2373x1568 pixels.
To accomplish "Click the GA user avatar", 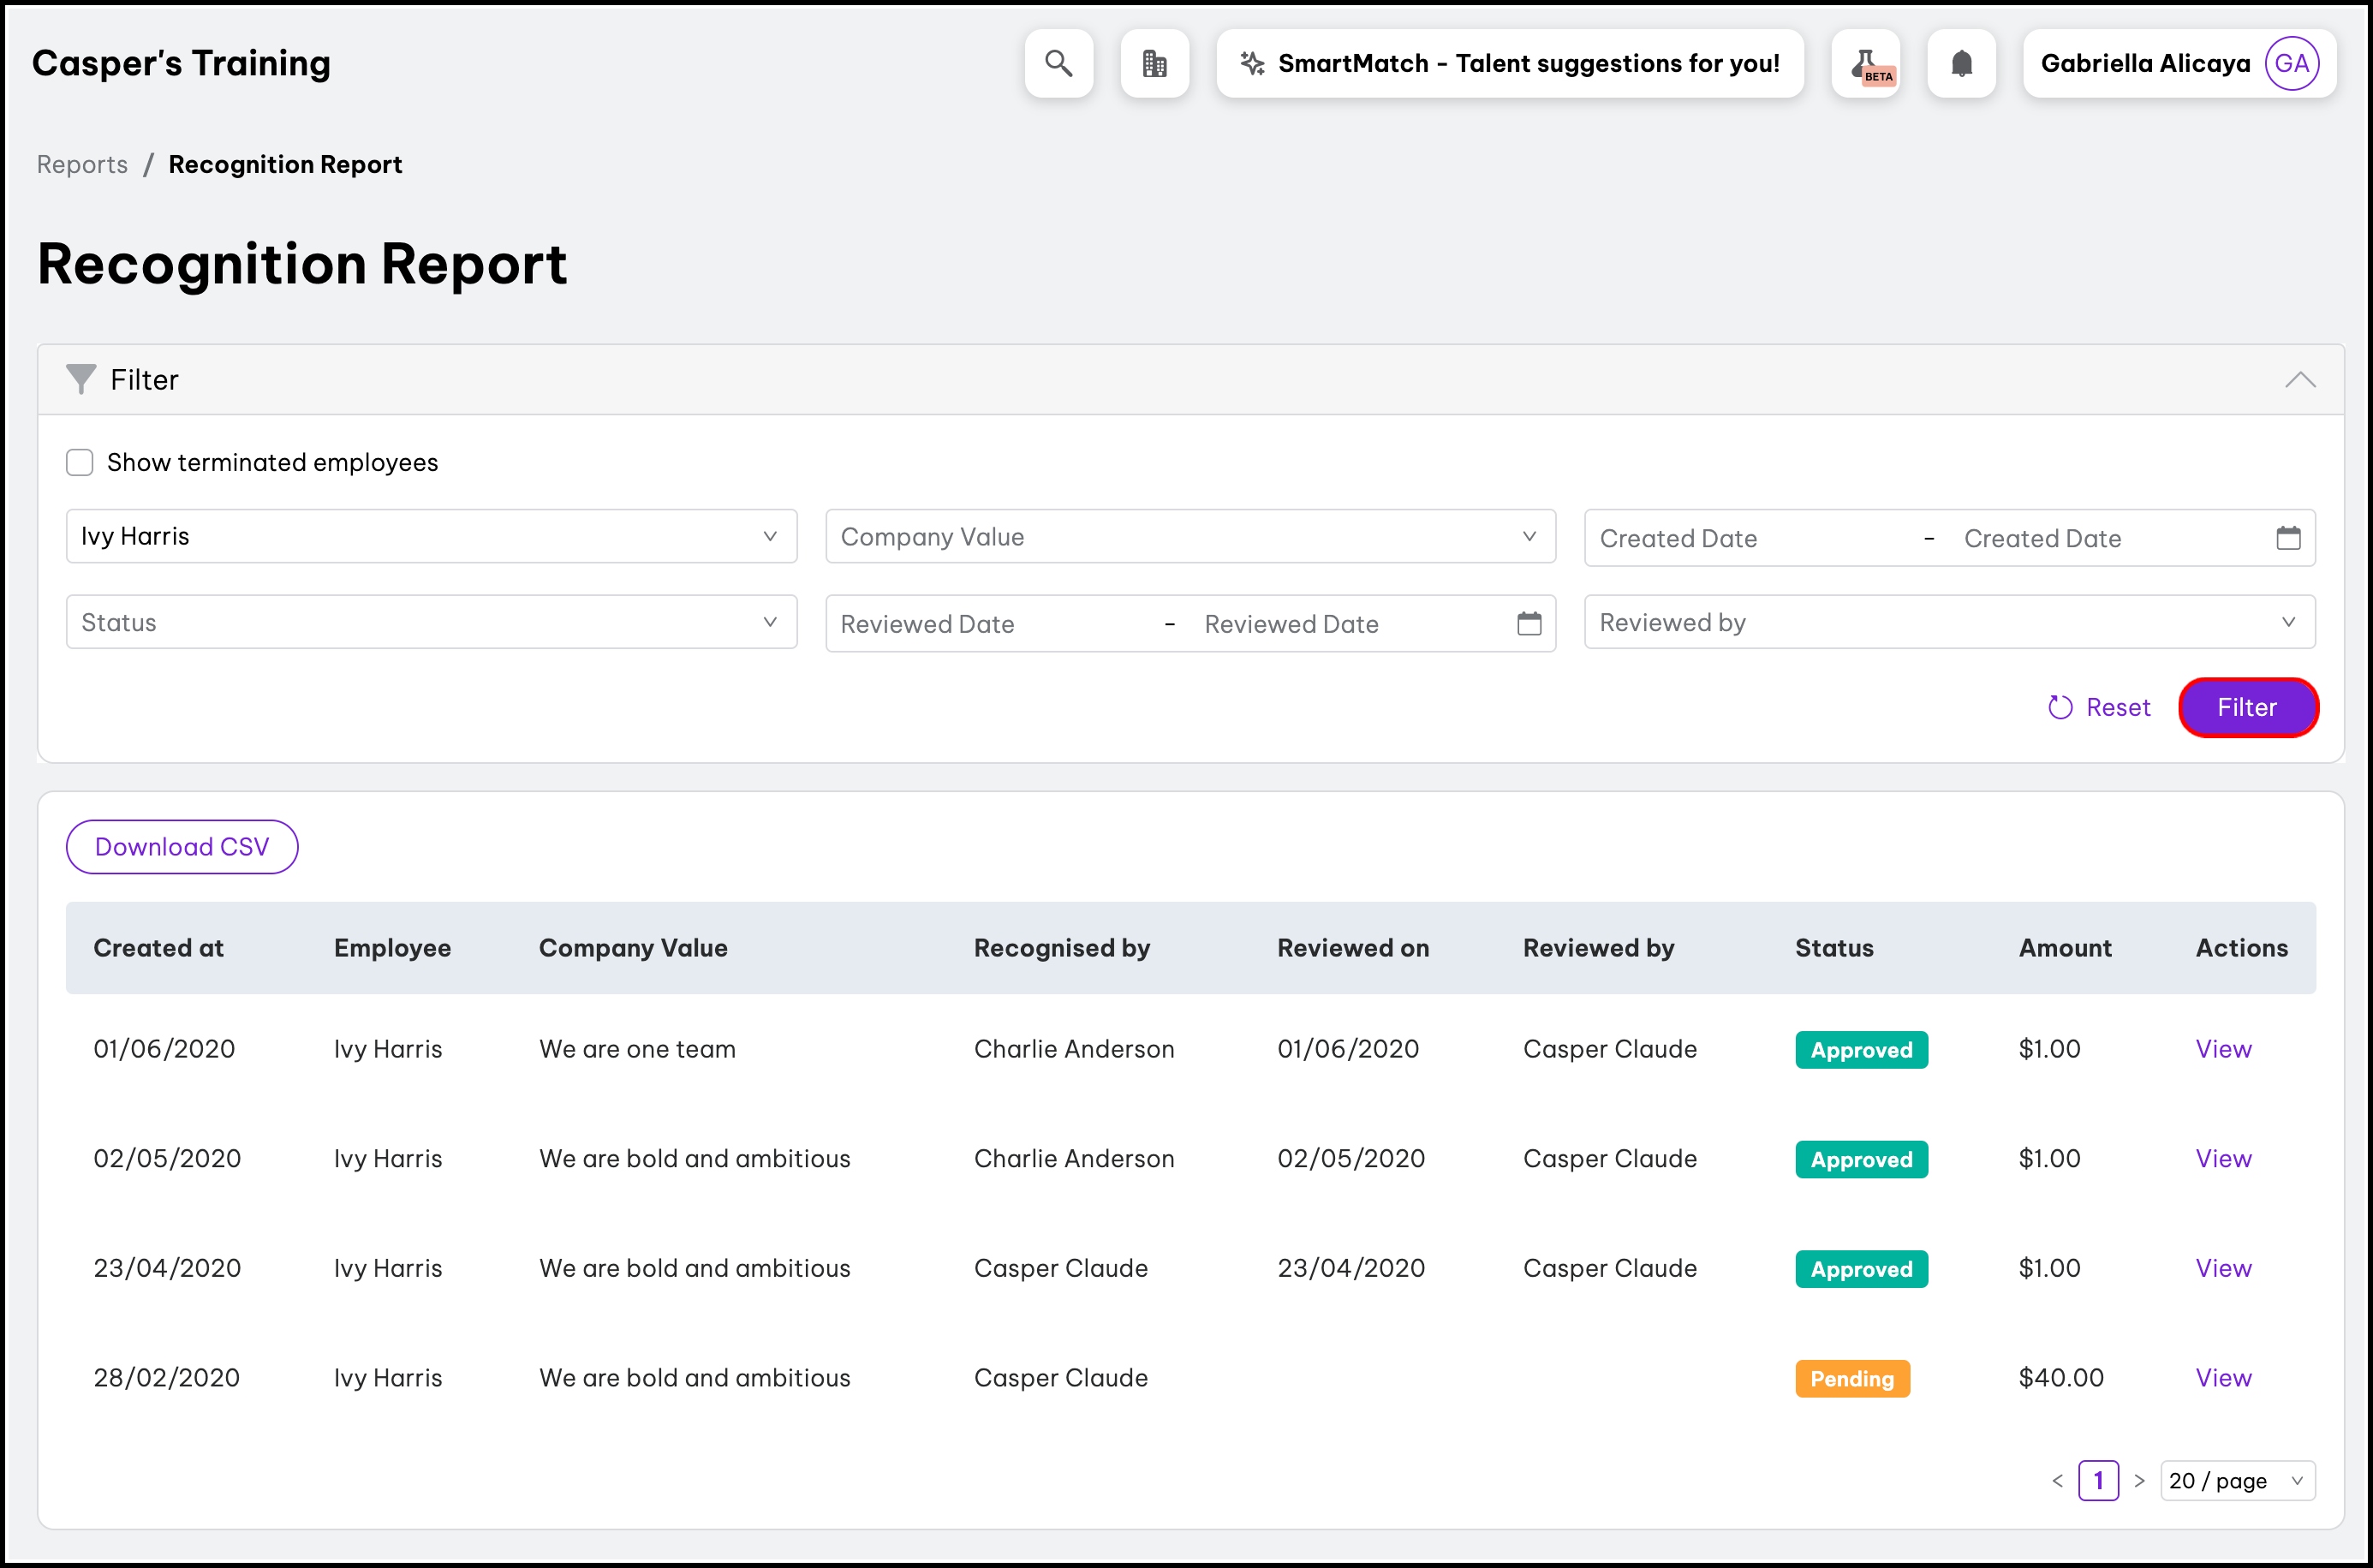I will click(x=2291, y=63).
